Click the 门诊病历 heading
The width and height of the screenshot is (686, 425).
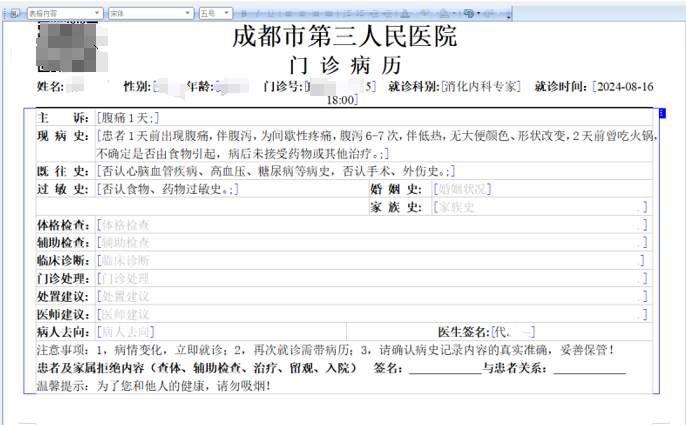coord(345,66)
